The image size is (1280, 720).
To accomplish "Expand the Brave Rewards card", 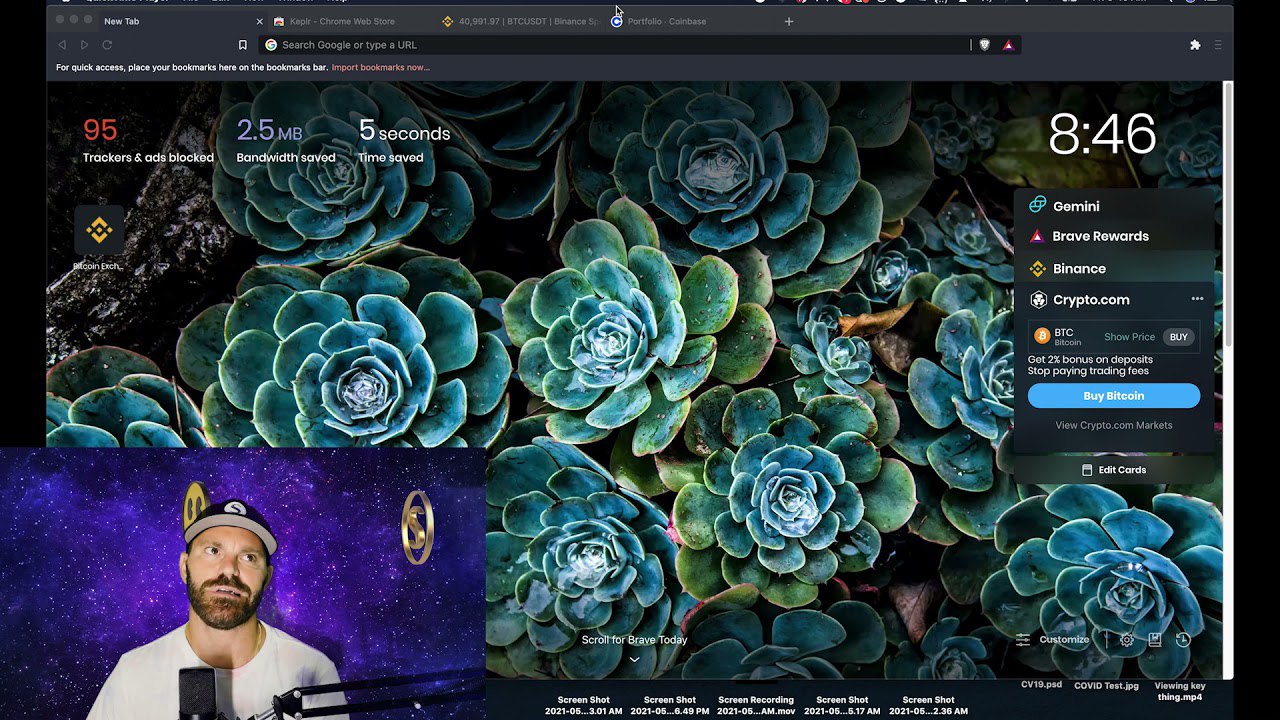I will pos(1114,236).
